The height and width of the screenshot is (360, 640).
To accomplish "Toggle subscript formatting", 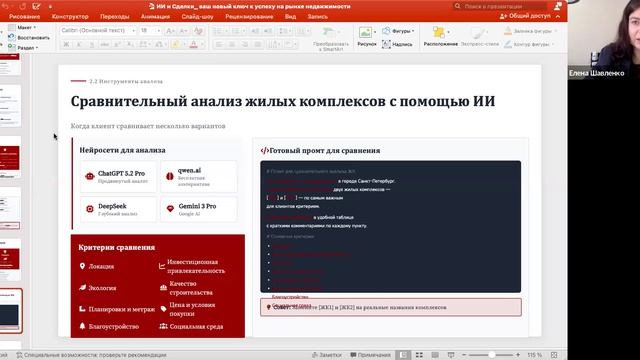I will 130,44.
